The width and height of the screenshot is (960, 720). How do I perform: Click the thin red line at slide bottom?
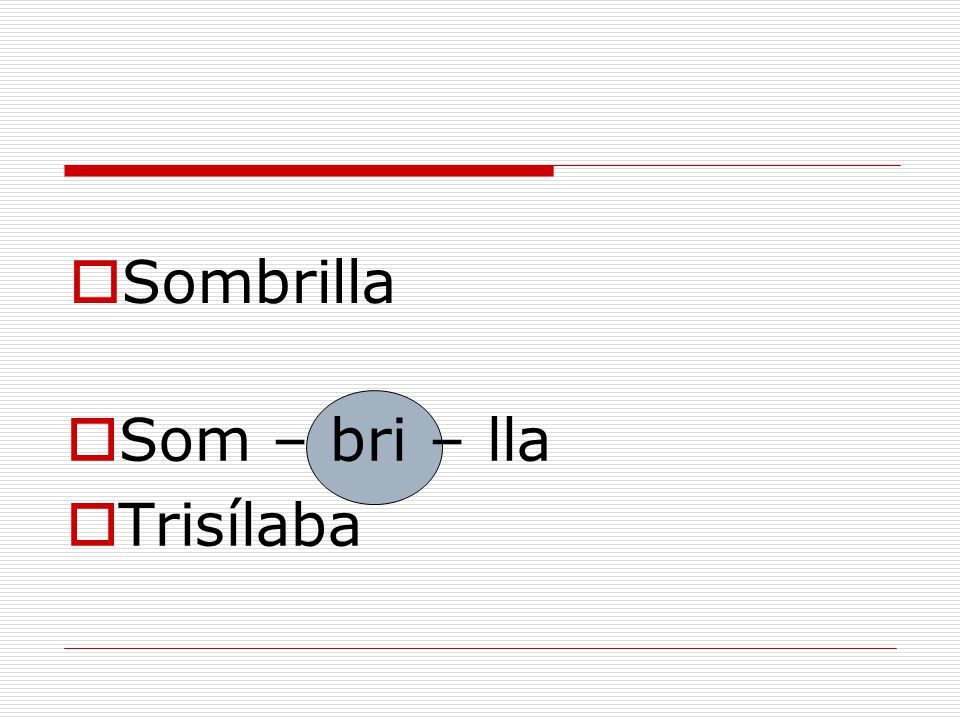(x=480, y=648)
